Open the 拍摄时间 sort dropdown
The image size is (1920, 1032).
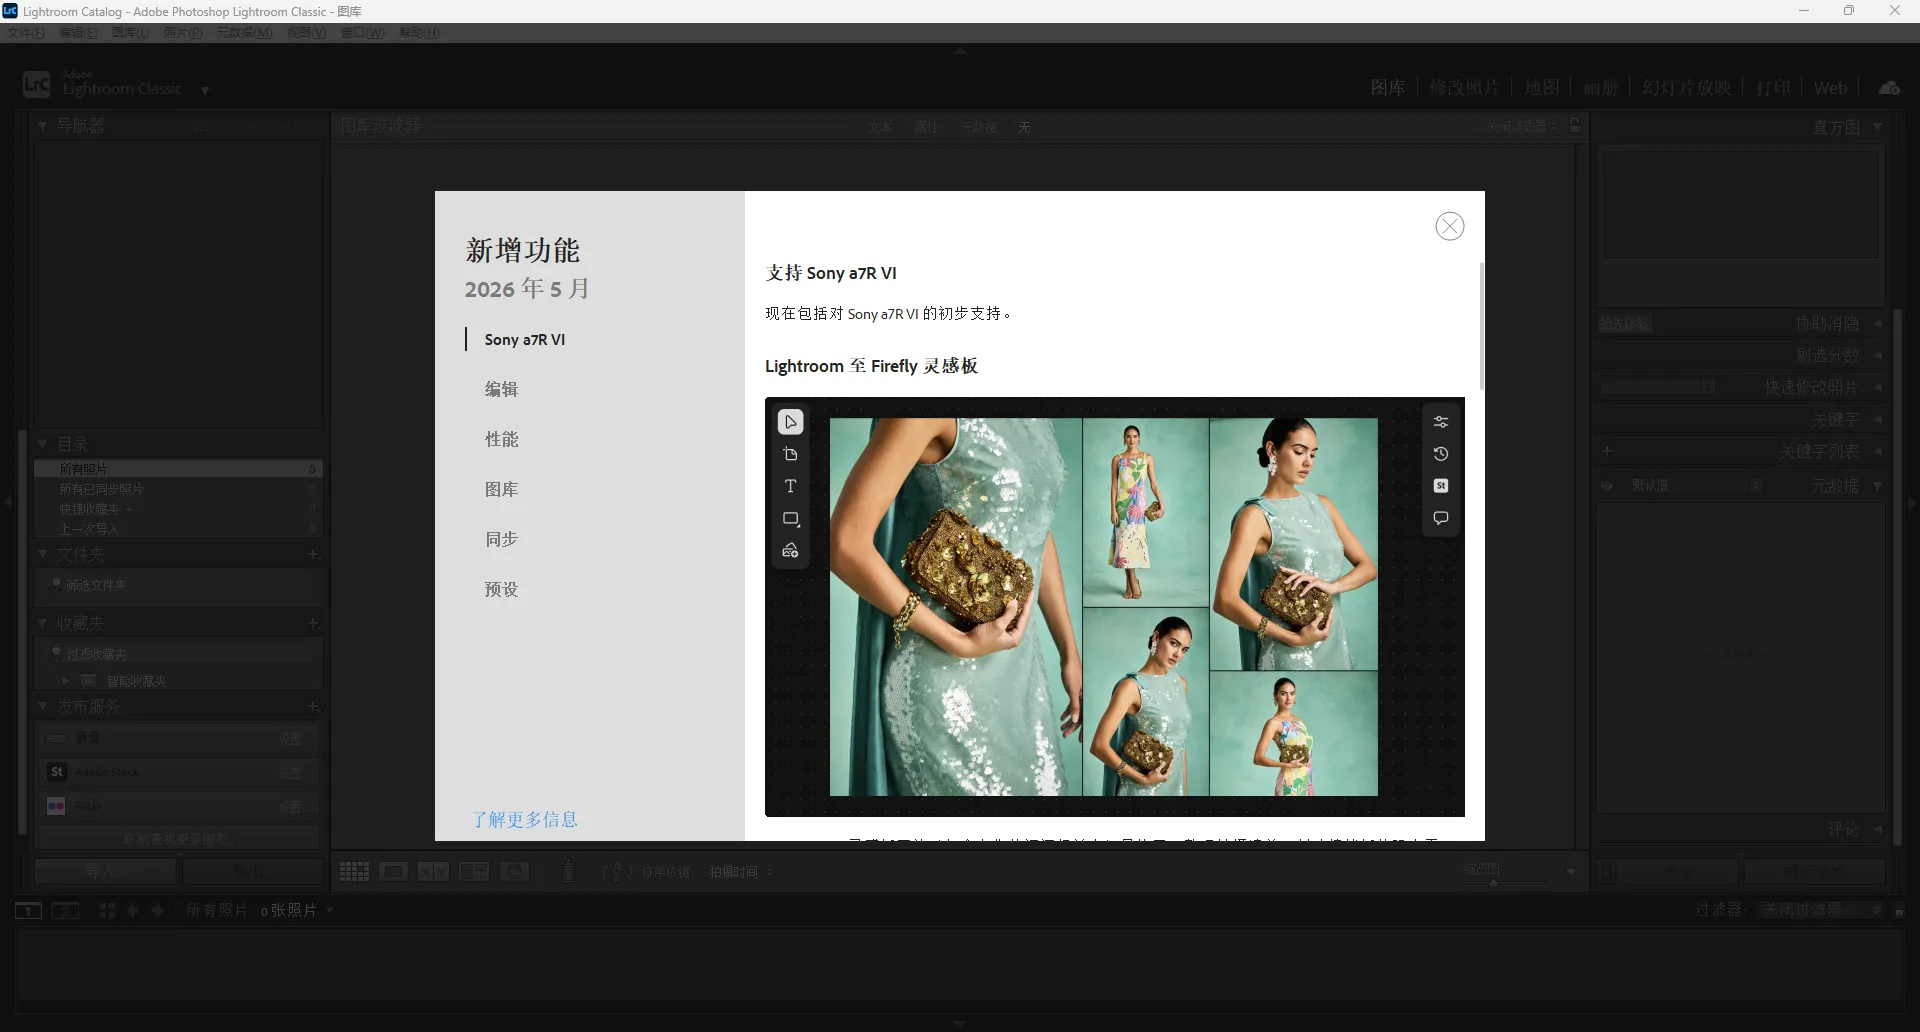pyautogui.click(x=741, y=872)
